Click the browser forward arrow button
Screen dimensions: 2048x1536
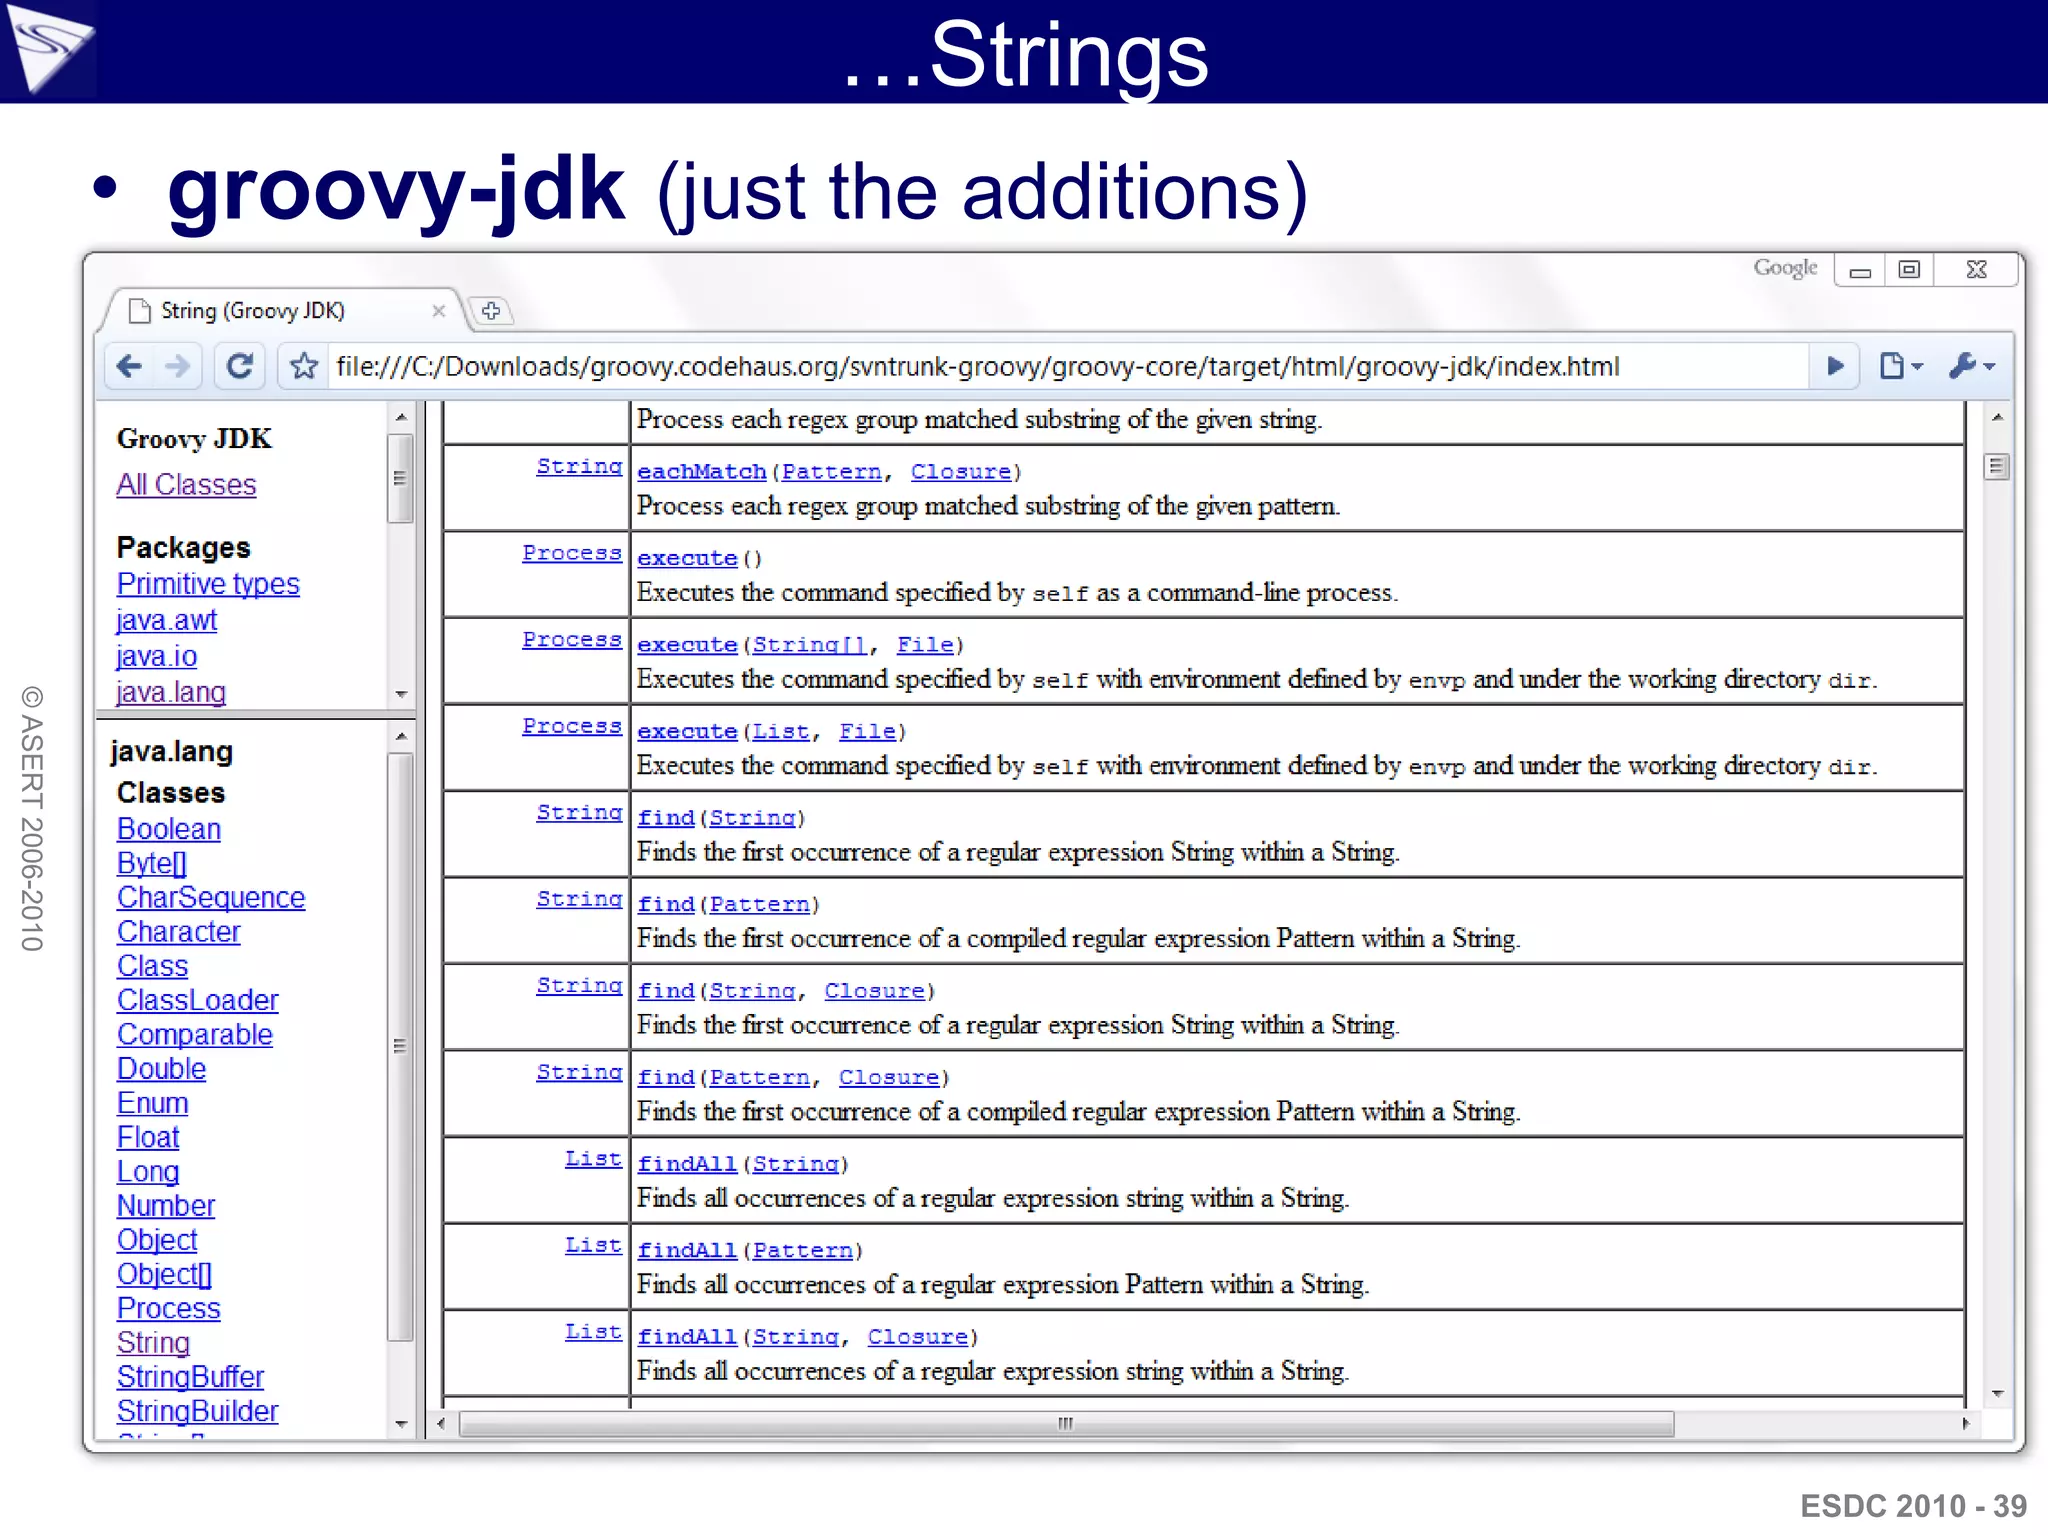pyautogui.click(x=178, y=366)
